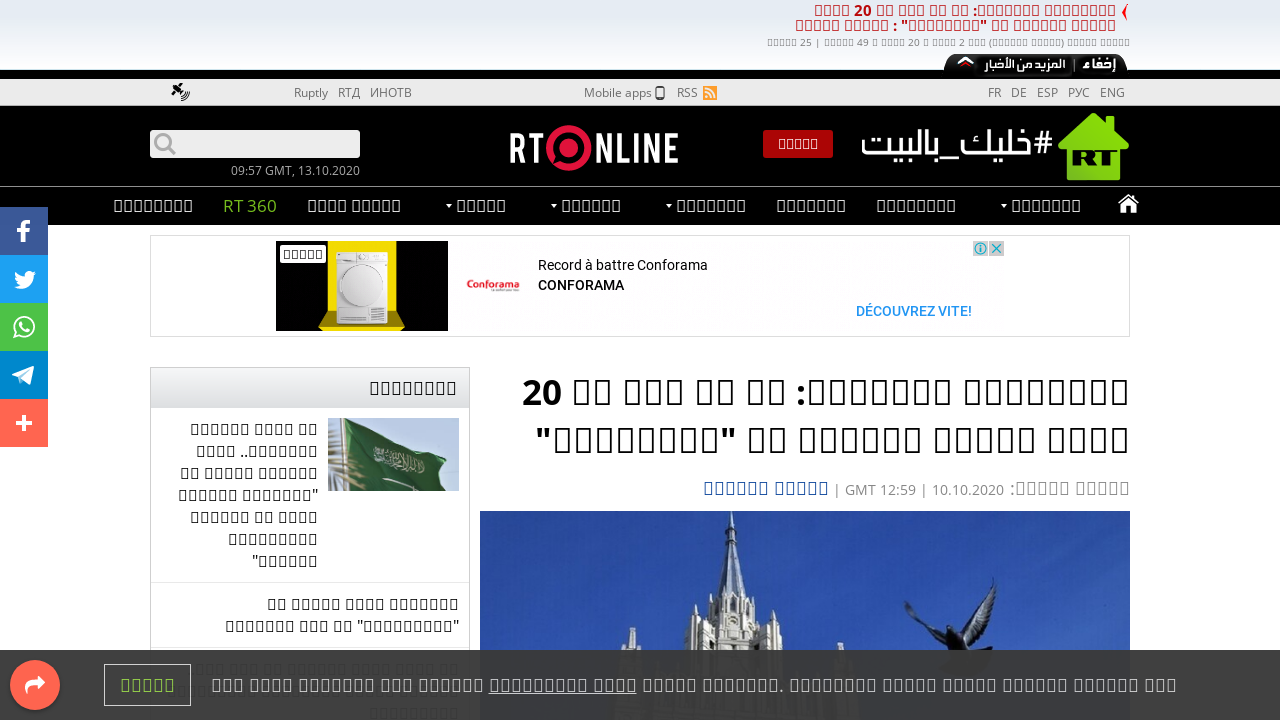Open the РТД link

[349, 93]
